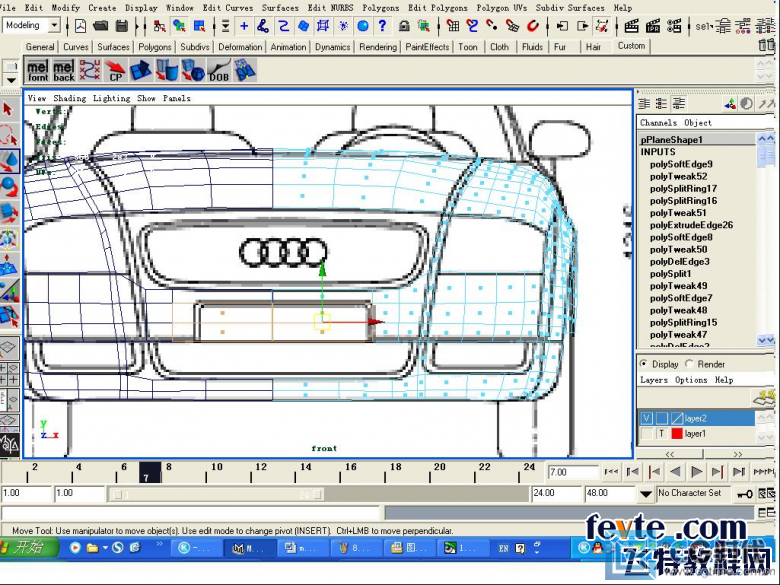Open the Layers menu in layer editor
The height and width of the screenshot is (585, 780).
point(654,380)
